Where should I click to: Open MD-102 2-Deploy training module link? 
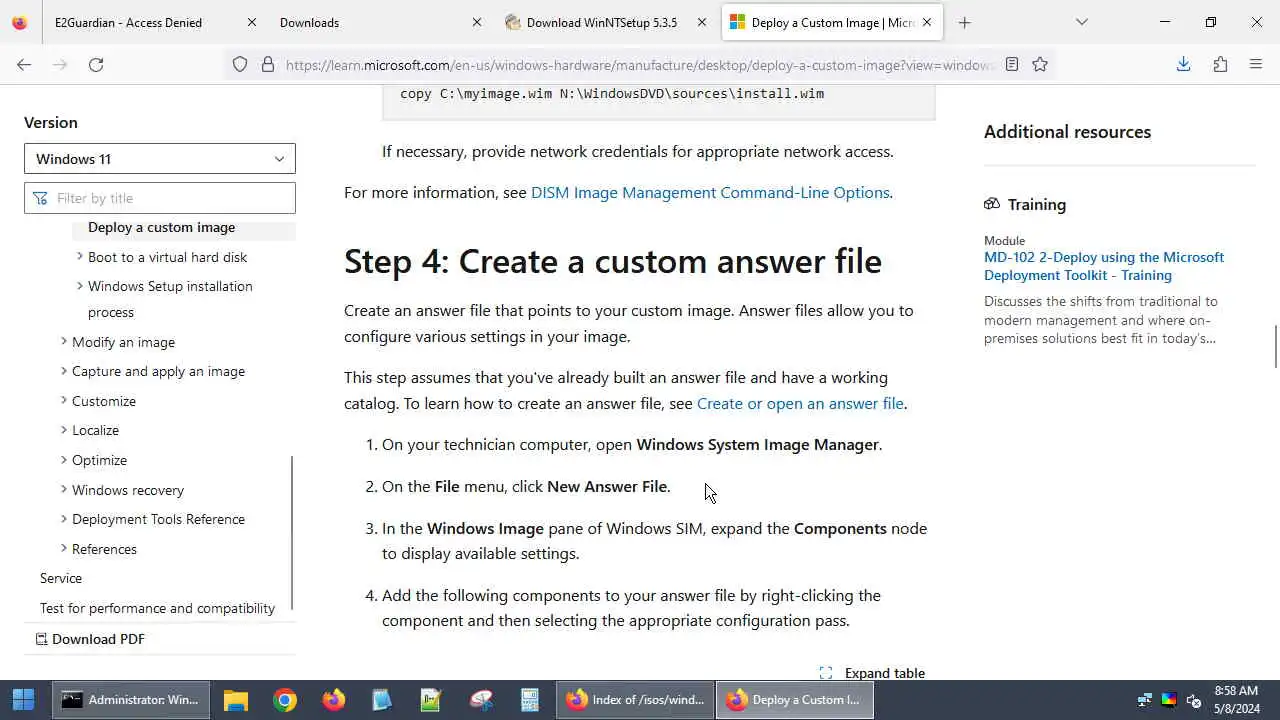[1104, 266]
